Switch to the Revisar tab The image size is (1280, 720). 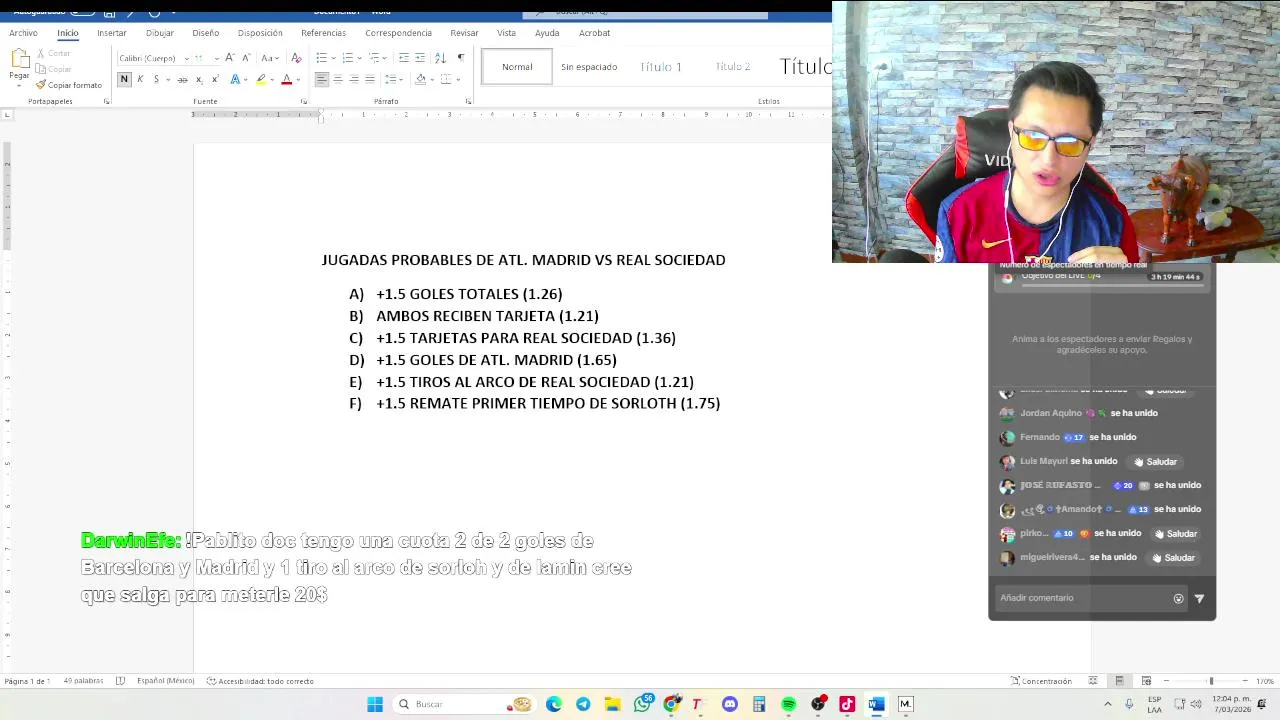click(464, 33)
